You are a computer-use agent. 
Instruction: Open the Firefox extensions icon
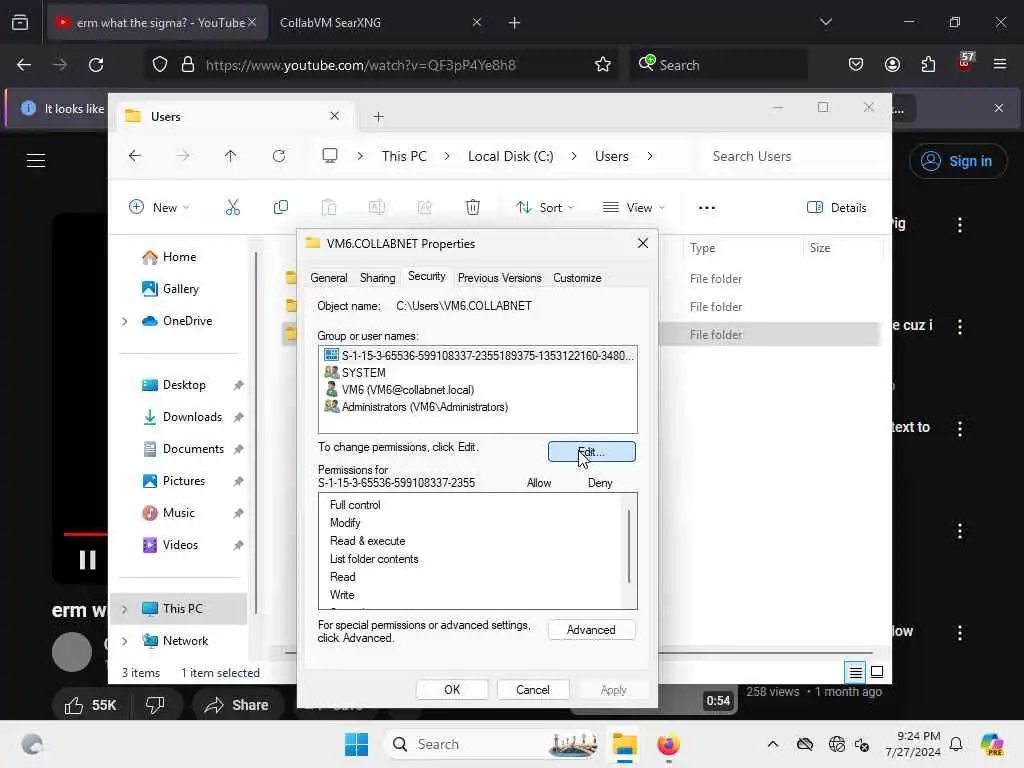coord(928,64)
